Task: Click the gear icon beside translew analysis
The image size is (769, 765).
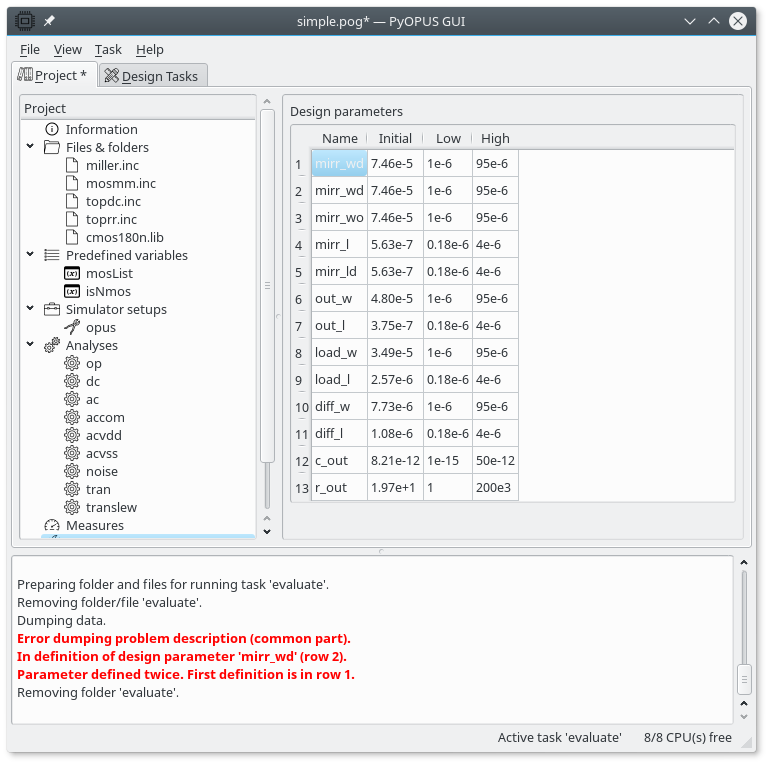Action: [x=71, y=507]
